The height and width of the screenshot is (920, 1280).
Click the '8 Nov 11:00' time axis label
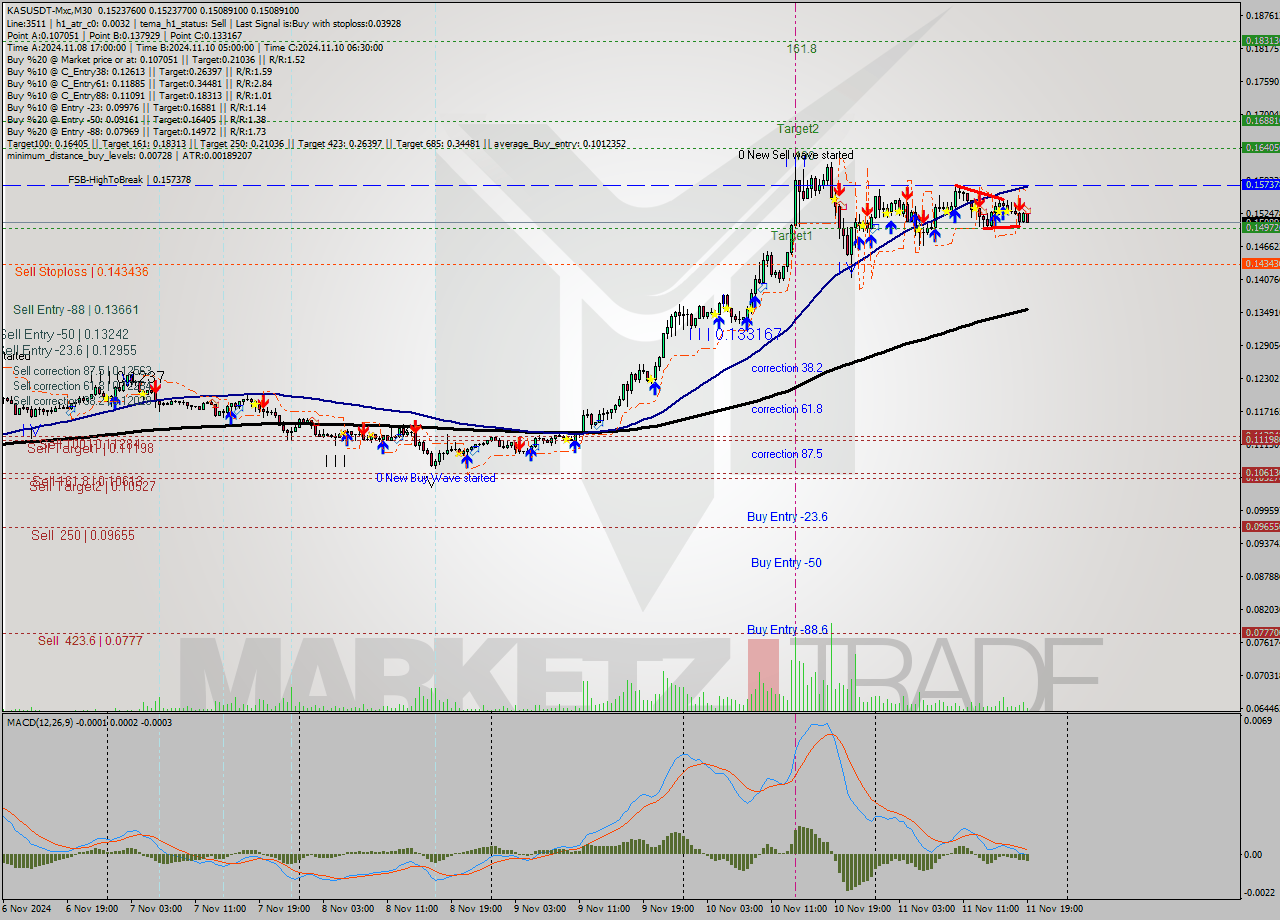[413, 909]
